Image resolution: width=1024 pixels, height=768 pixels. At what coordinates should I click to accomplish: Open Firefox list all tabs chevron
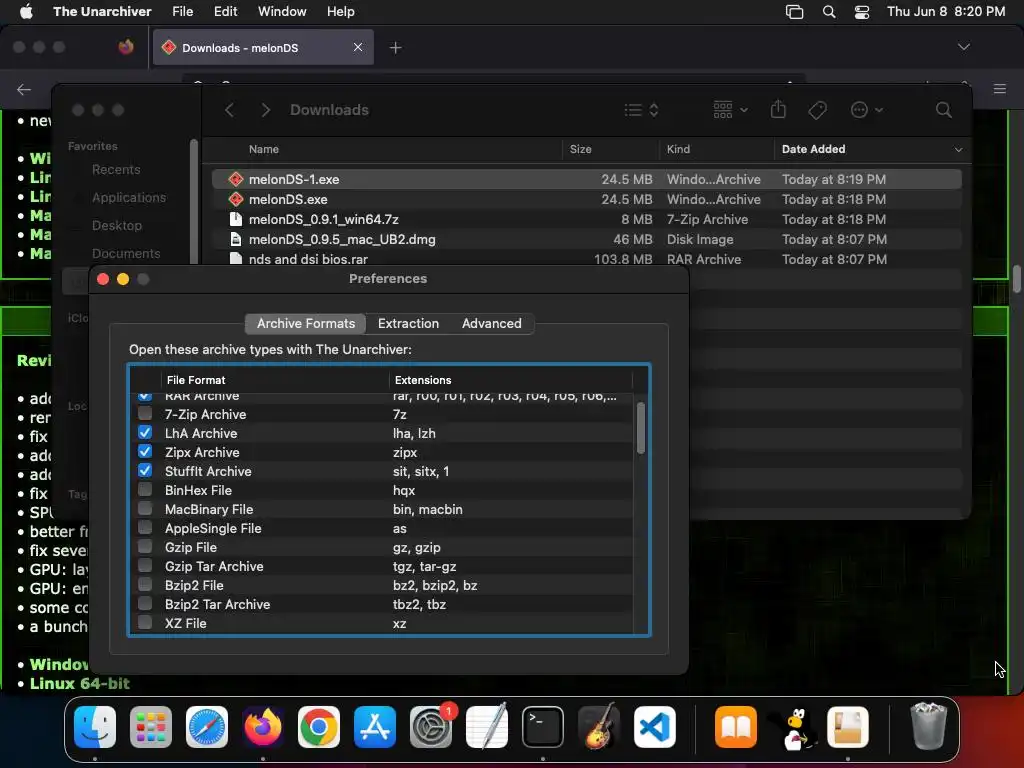tap(963, 47)
